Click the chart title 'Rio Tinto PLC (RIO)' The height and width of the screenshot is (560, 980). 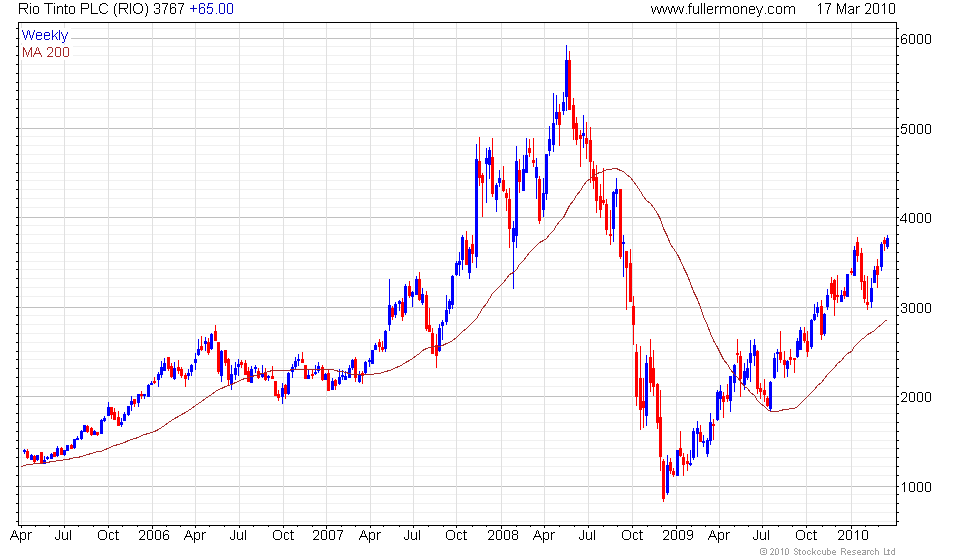pyautogui.click(x=83, y=9)
